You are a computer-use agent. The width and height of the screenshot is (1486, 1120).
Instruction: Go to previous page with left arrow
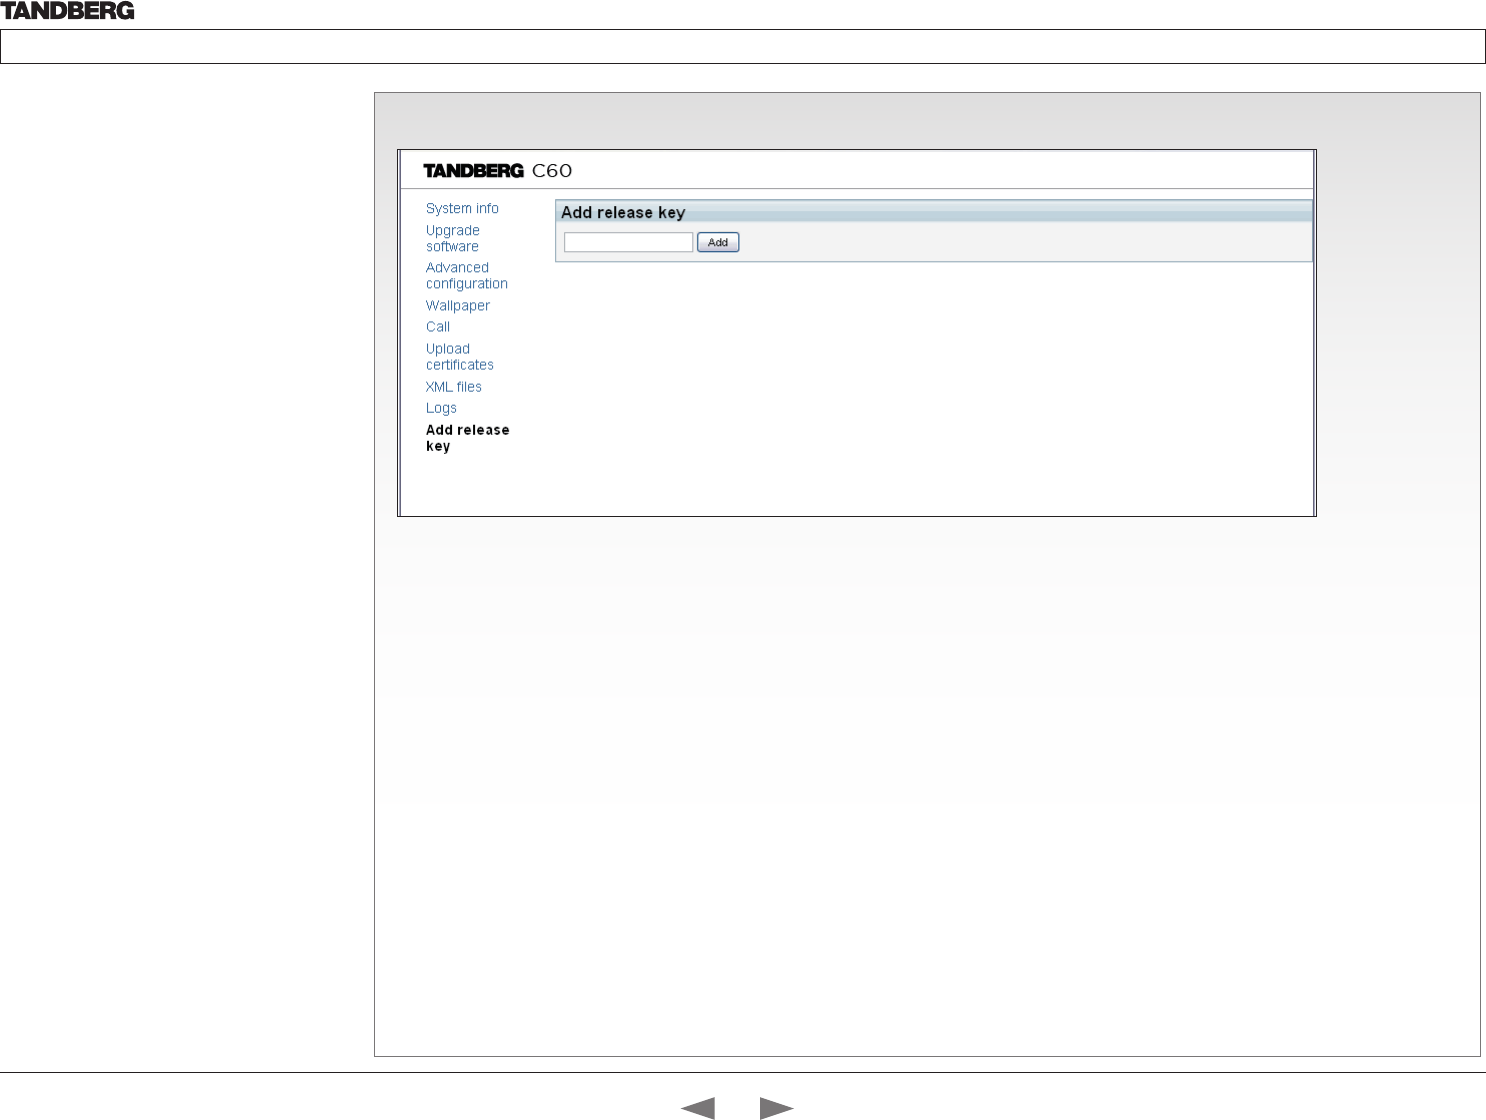point(698,1108)
